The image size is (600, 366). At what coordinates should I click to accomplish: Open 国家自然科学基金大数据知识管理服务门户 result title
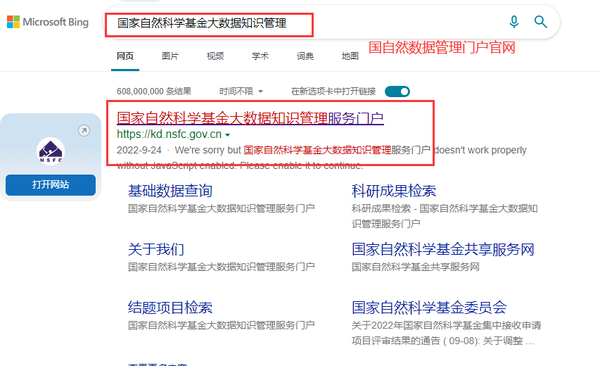250,118
